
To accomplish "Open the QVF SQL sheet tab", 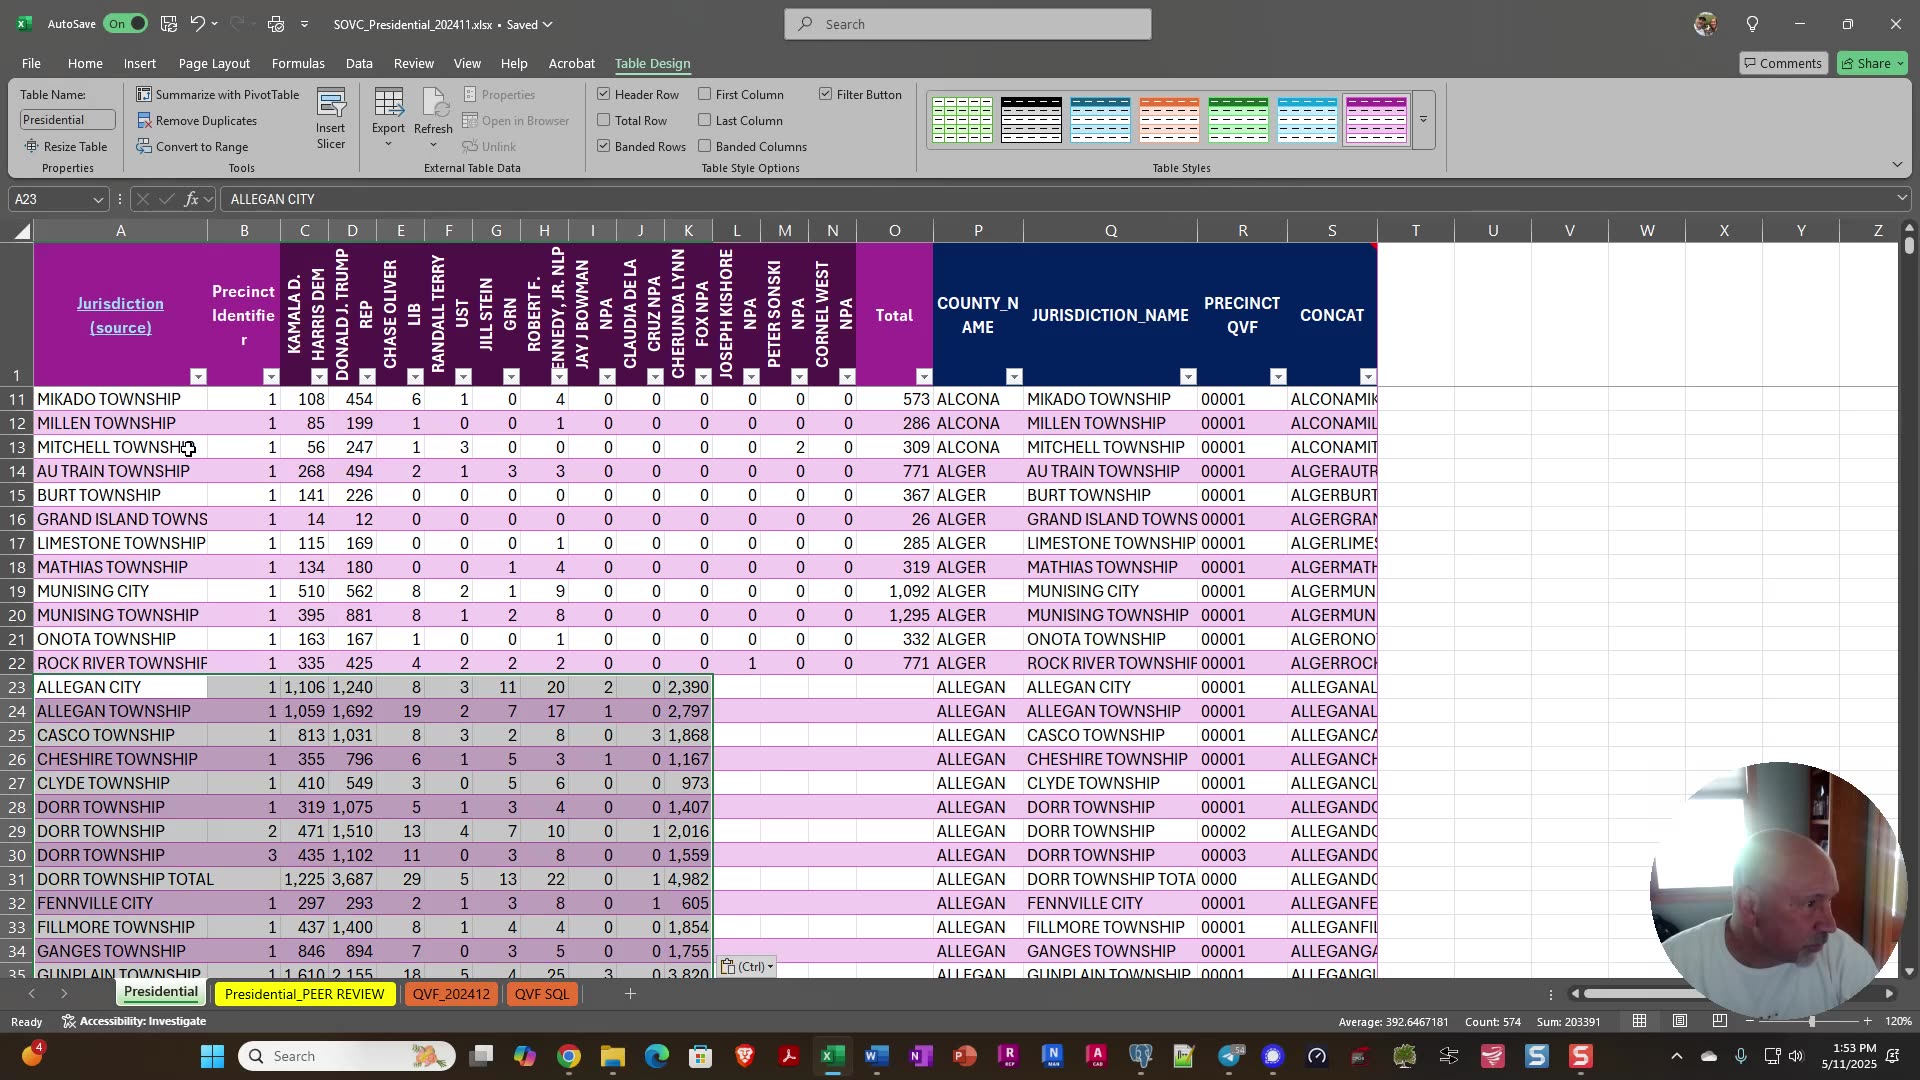I will [541, 994].
